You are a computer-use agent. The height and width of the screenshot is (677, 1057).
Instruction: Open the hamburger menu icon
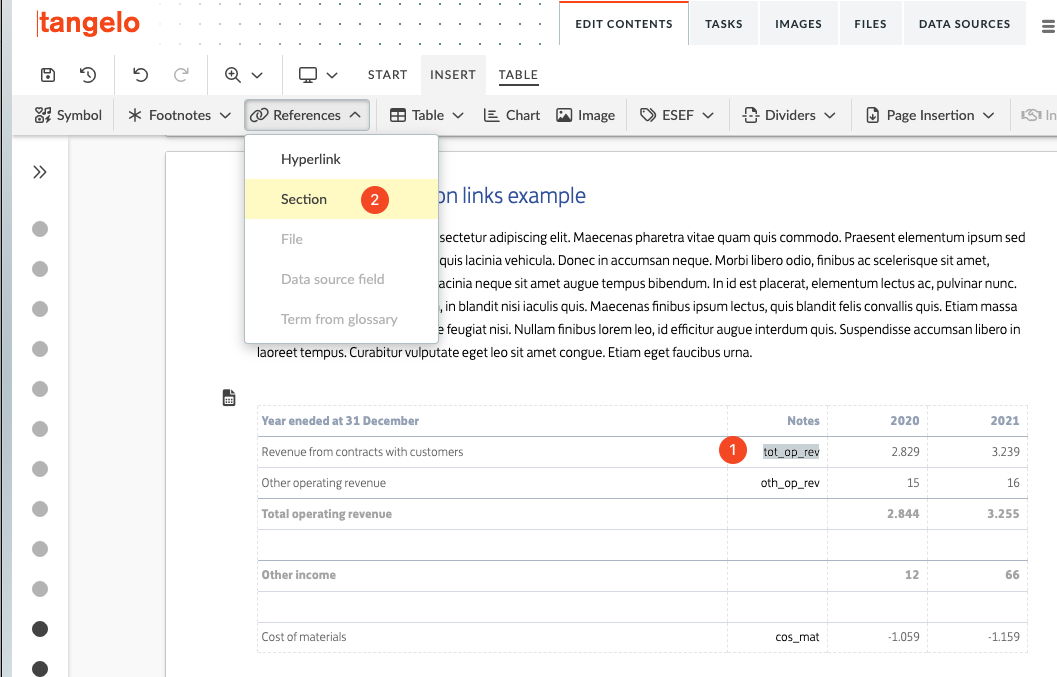[x=1048, y=26]
